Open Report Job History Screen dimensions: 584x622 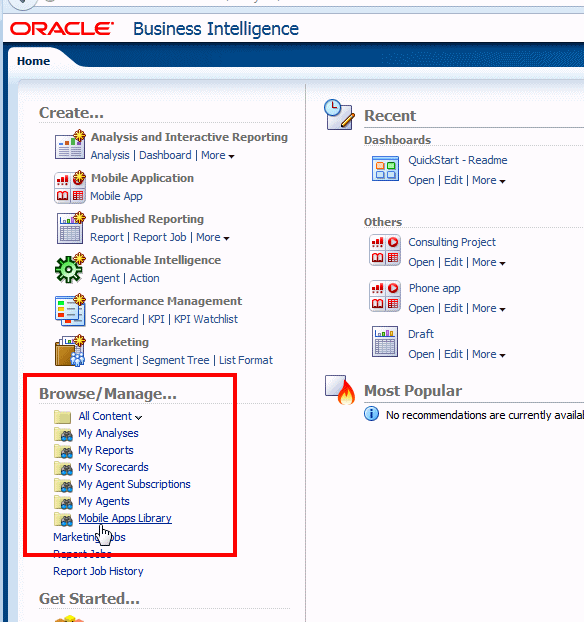pyautogui.click(x=98, y=571)
